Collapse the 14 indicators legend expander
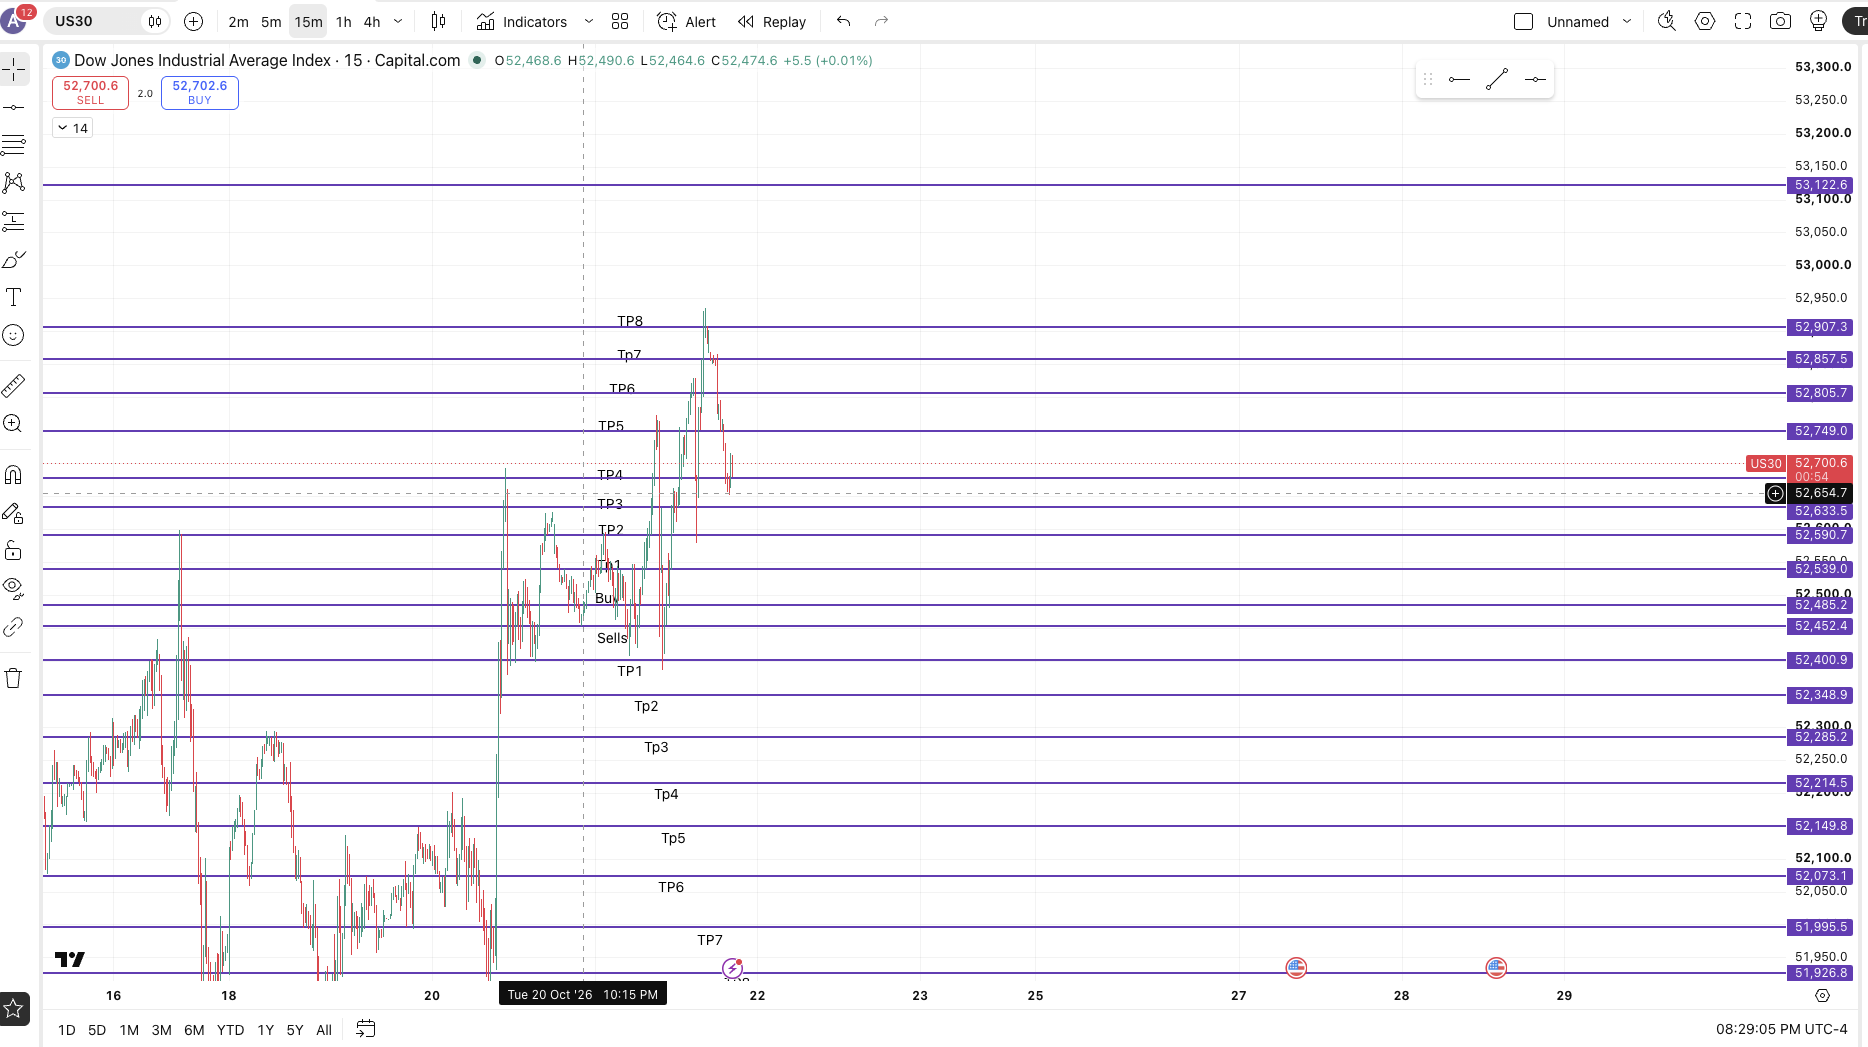This screenshot has height=1047, width=1868. tap(73, 128)
